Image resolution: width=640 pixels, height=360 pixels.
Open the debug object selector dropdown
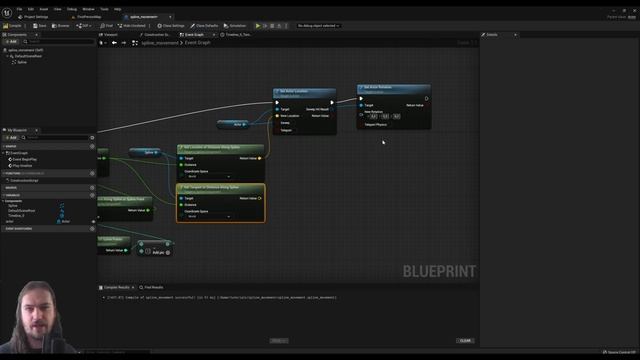pos(318,26)
